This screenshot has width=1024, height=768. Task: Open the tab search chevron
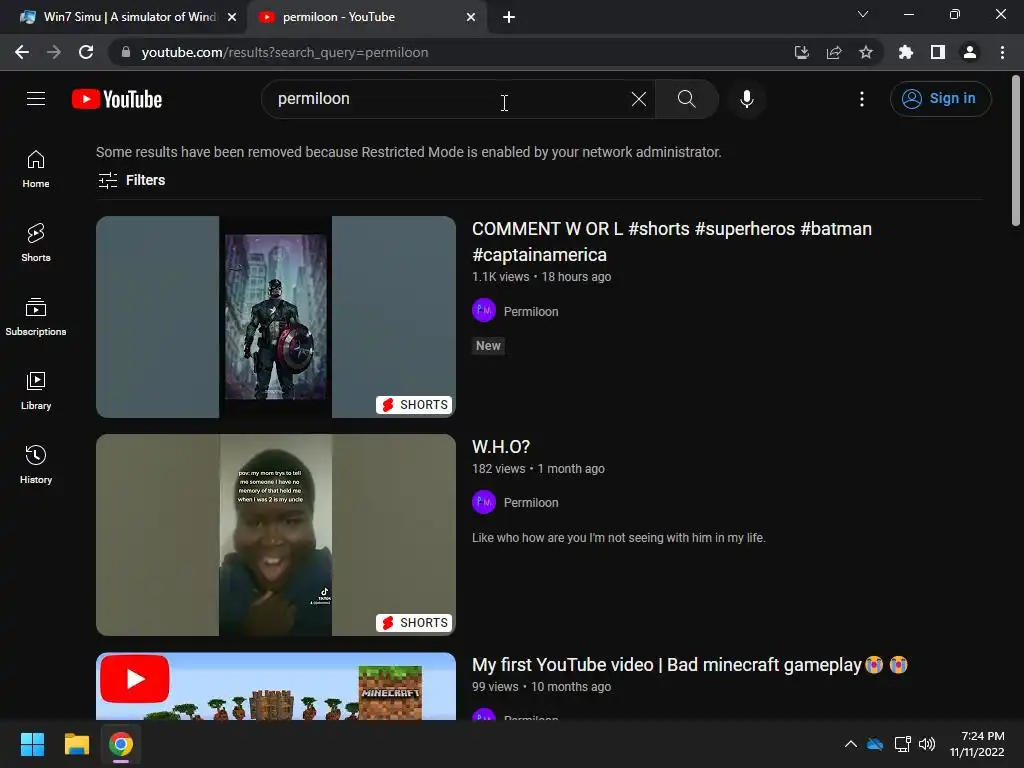coord(863,14)
